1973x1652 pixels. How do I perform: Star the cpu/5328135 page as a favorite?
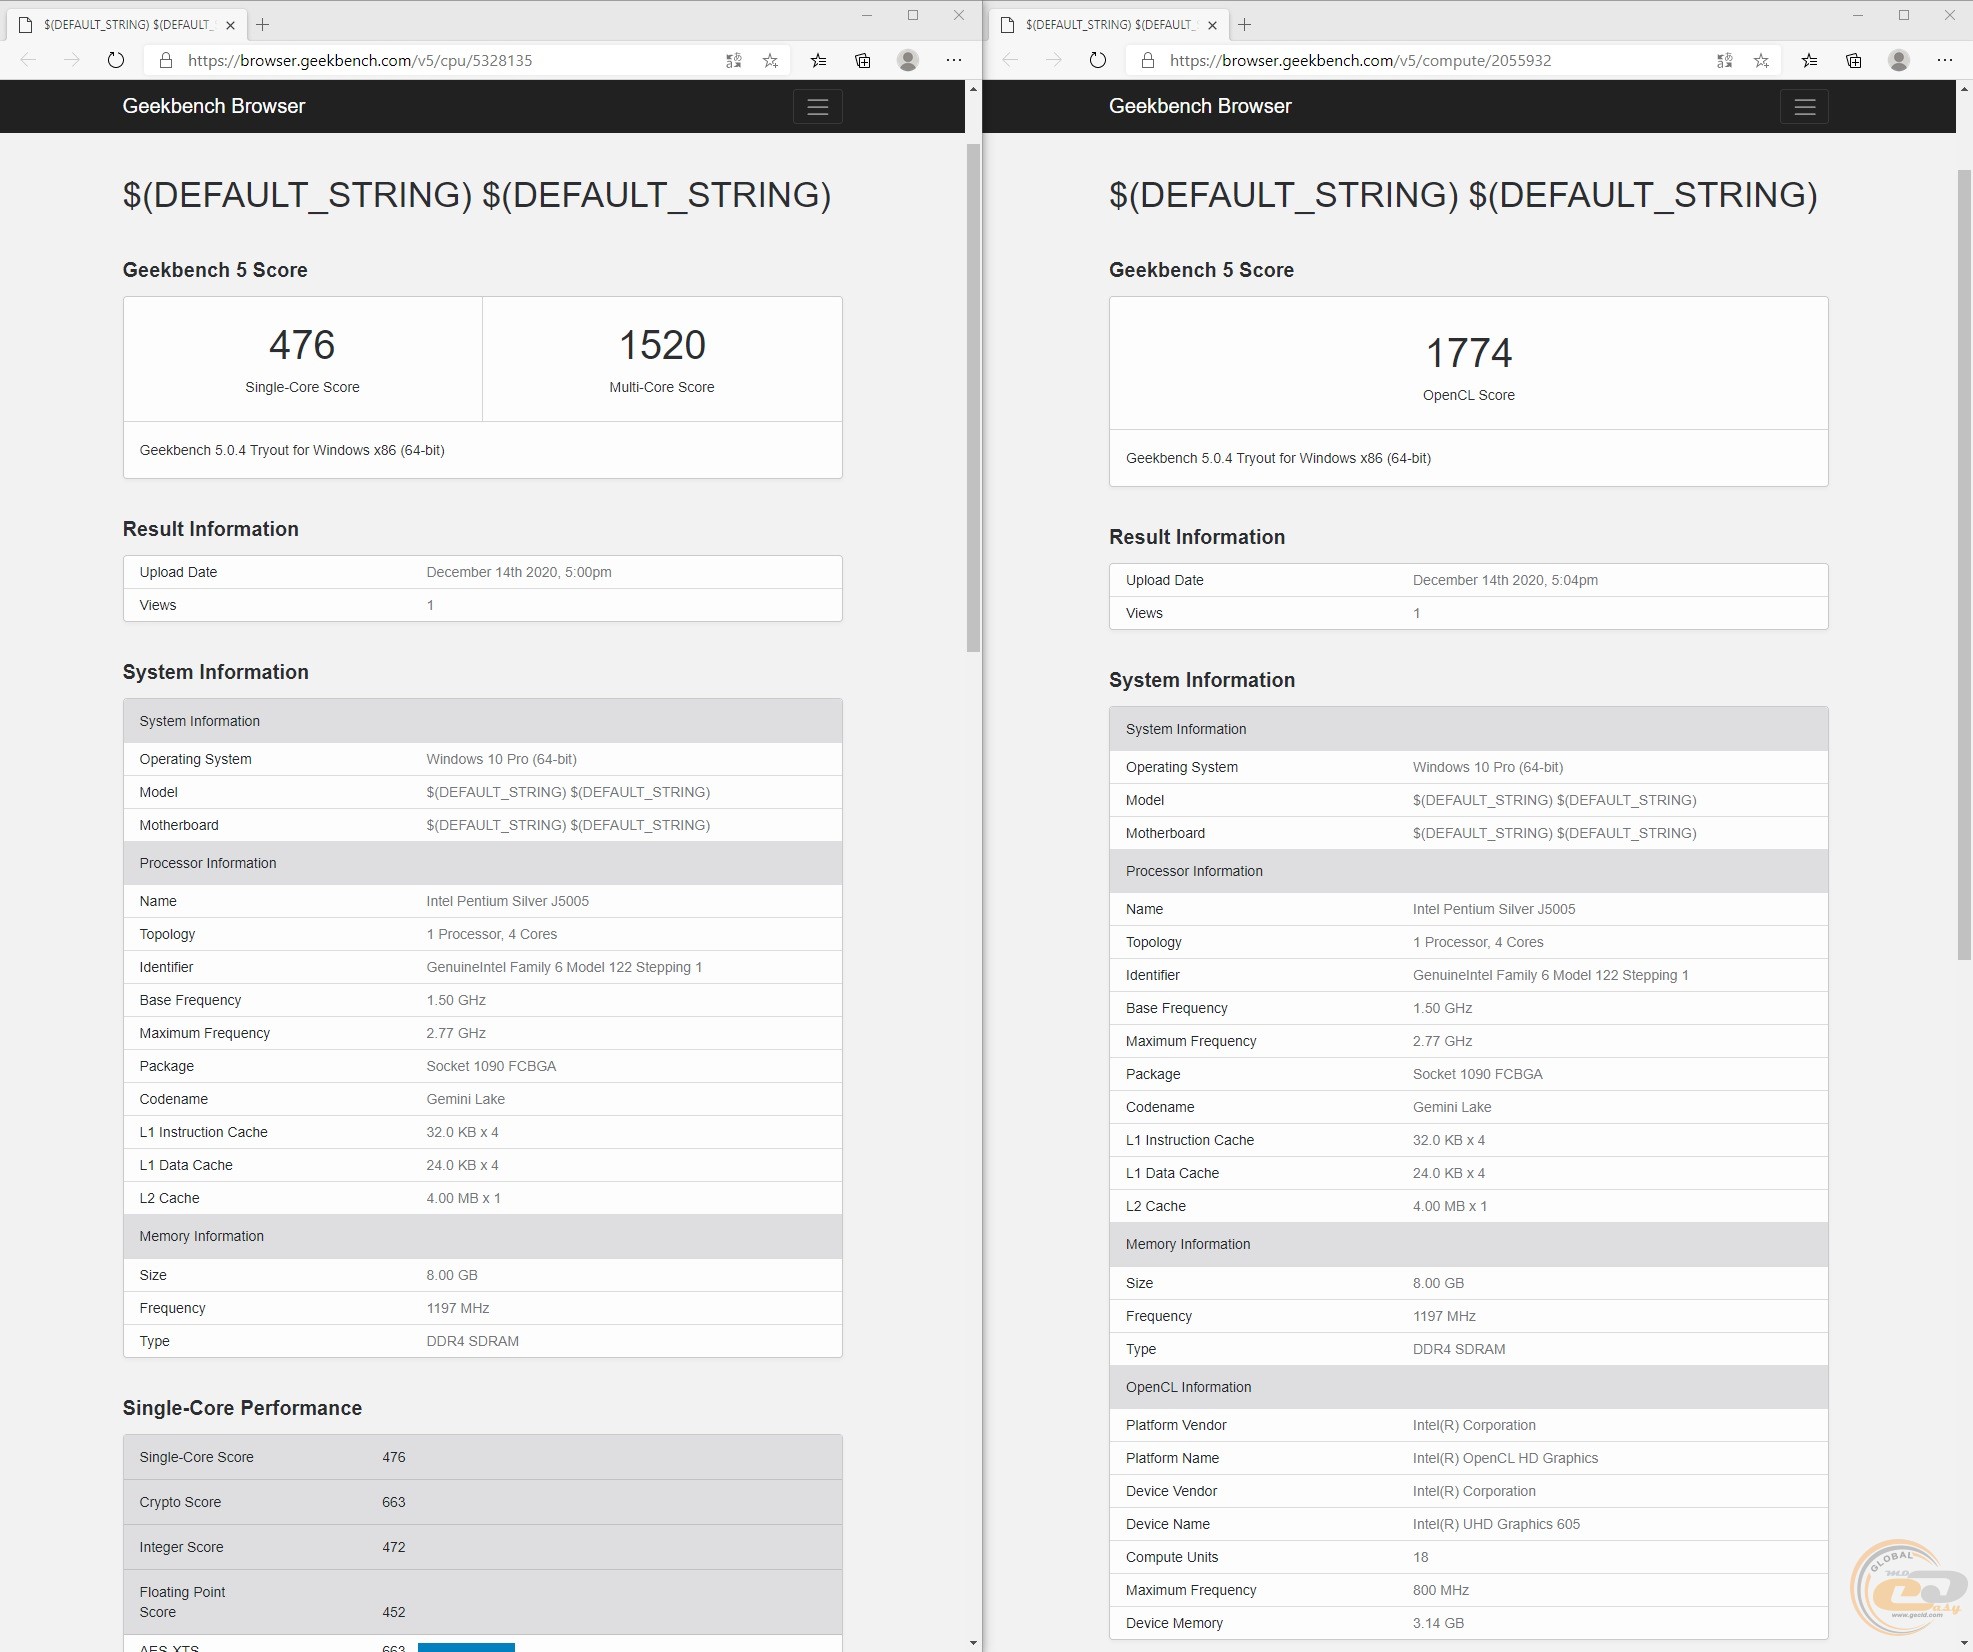770,60
